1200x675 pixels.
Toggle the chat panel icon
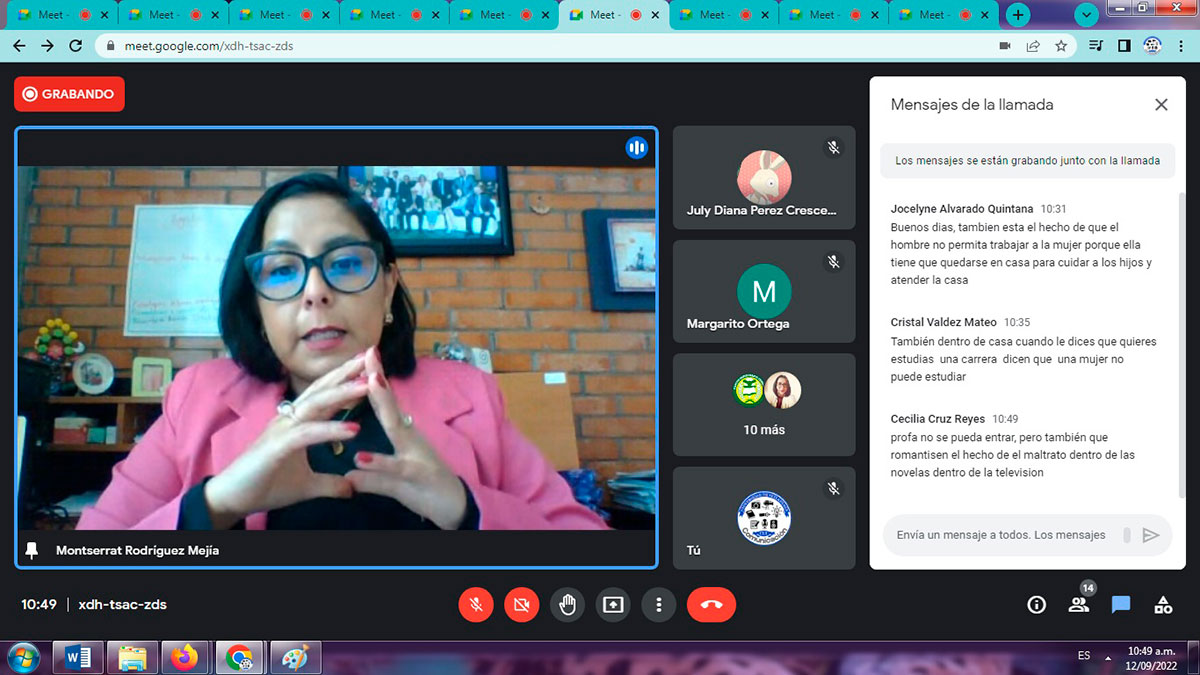(1121, 605)
